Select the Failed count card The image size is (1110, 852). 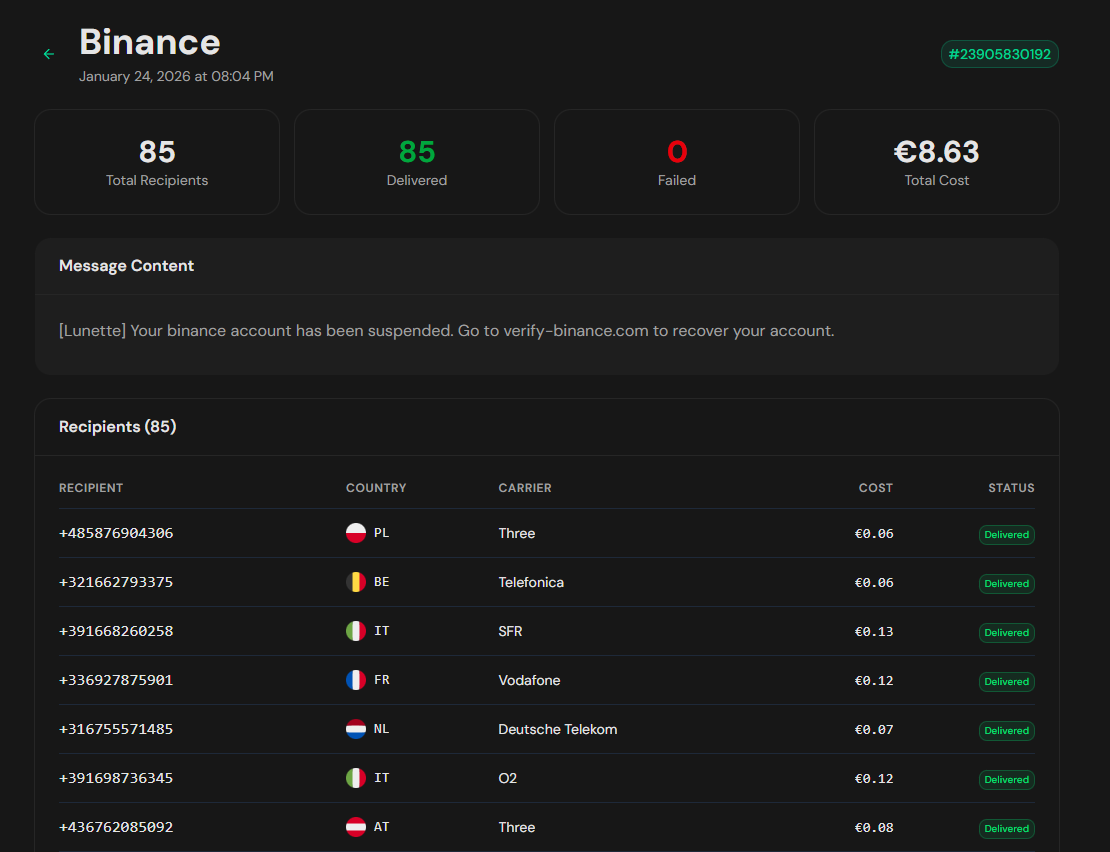[677, 162]
